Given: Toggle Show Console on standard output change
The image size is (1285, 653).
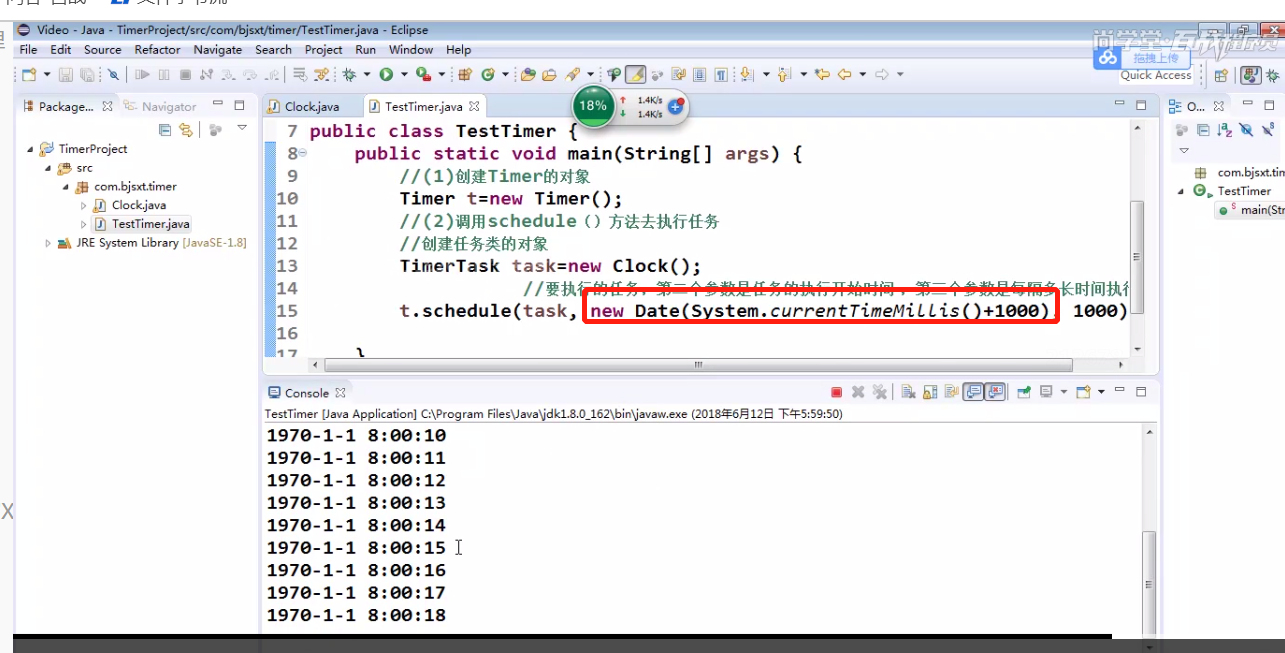Looking at the screenshot, I should pyautogui.click(x=973, y=392).
